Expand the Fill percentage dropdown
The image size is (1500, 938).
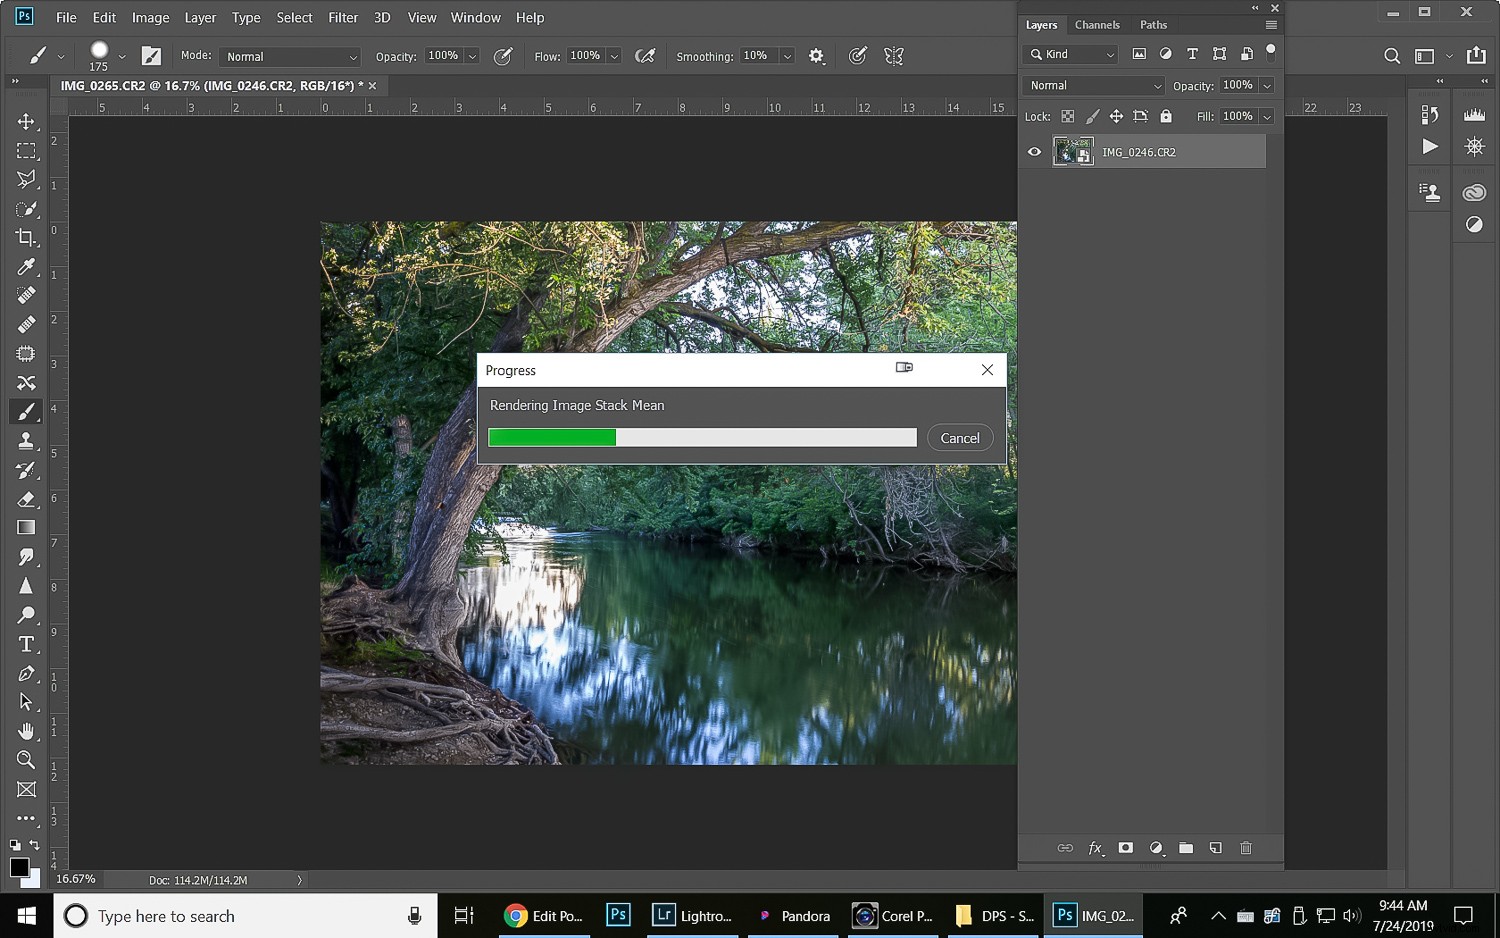(1267, 116)
